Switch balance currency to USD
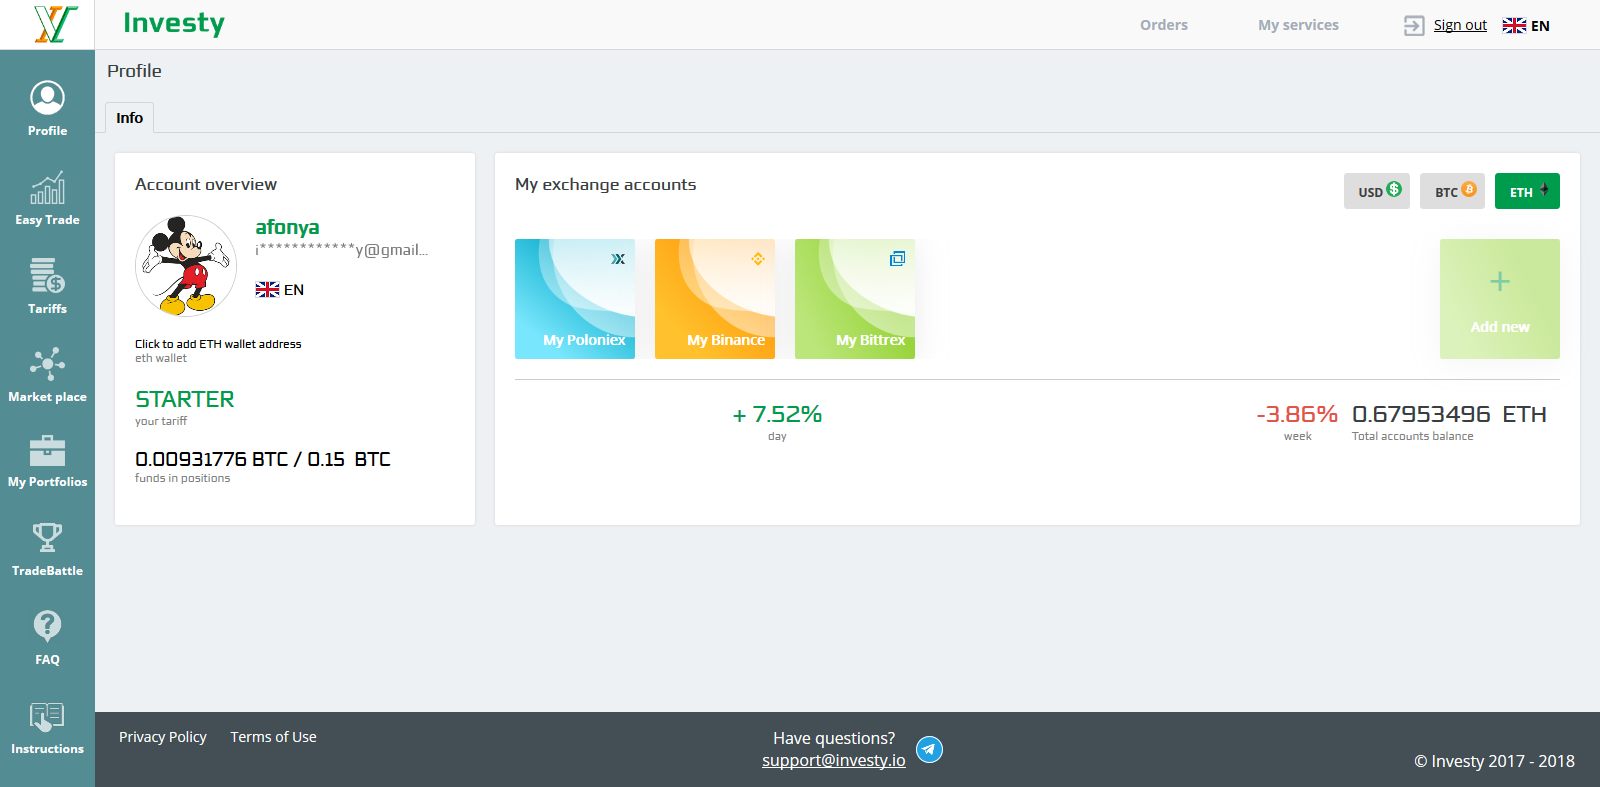This screenshot has height=787, width=1600. 1377,191
